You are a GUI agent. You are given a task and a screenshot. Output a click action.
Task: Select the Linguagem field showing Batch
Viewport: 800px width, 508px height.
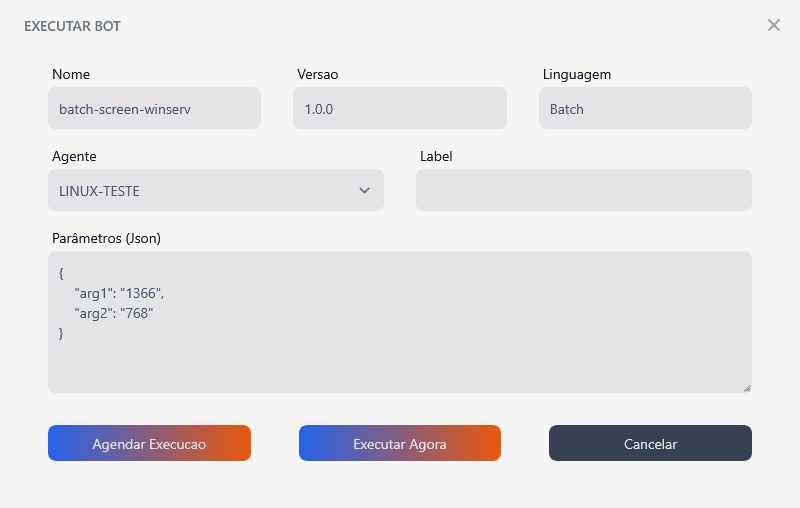[x=645, y=108]
